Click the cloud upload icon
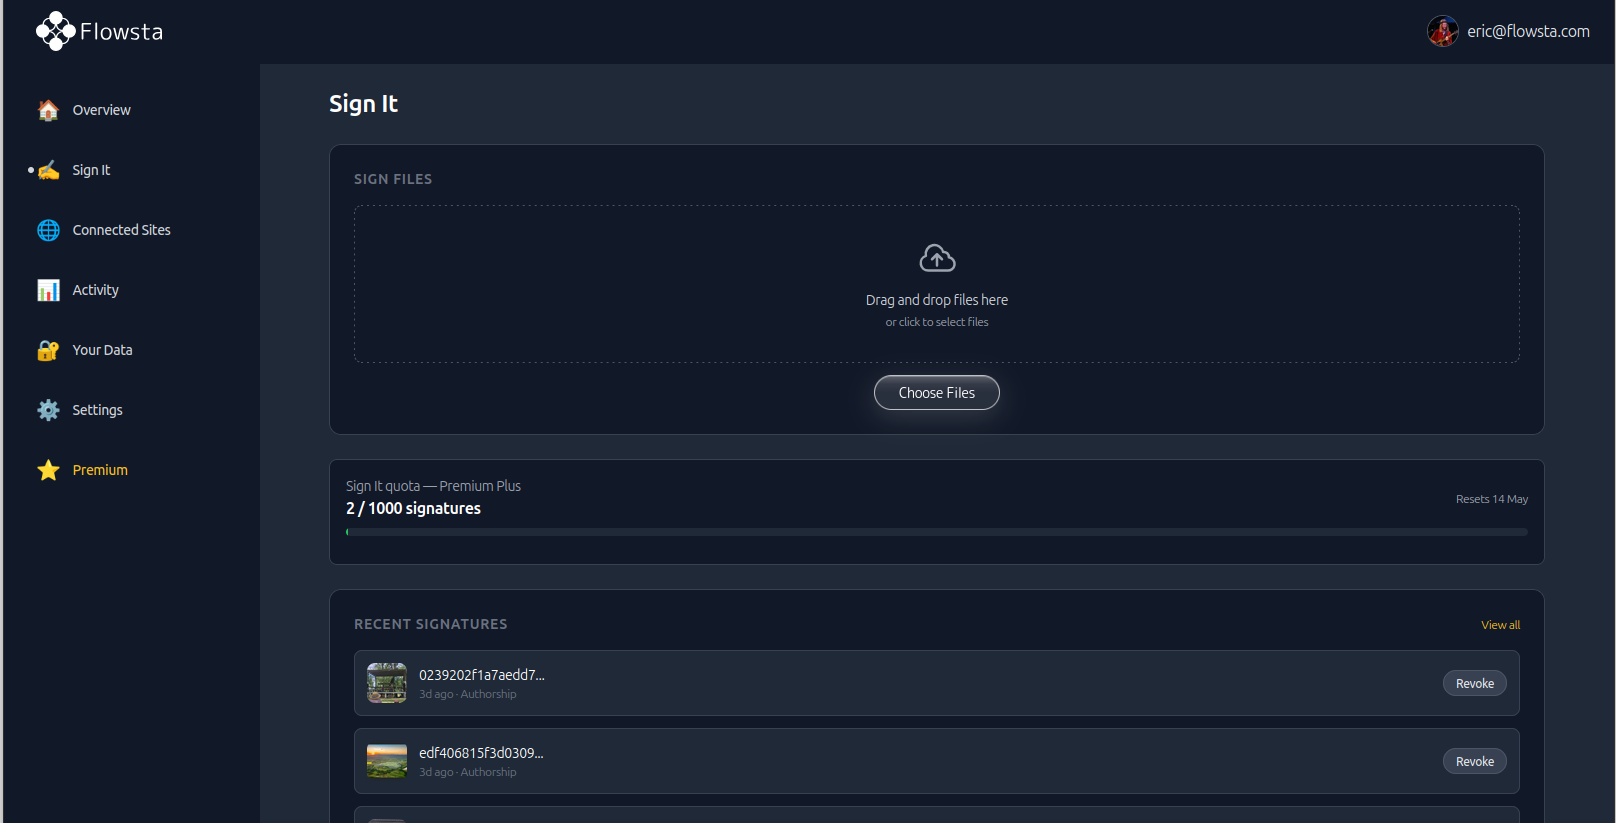The image size is (1616, 823). pos(937,258)
